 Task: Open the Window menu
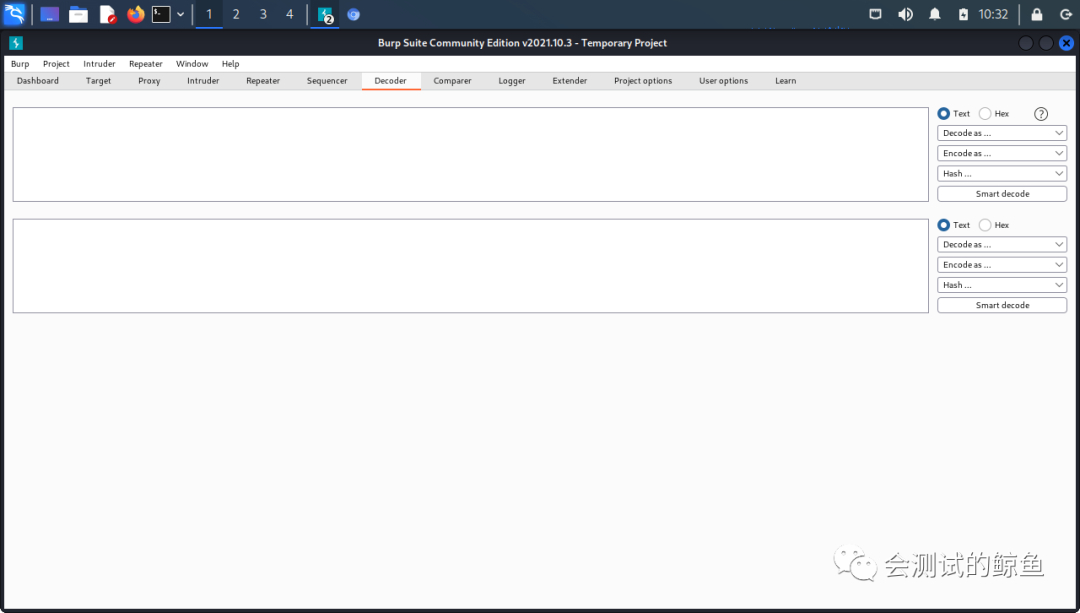(x=192, y=63)
